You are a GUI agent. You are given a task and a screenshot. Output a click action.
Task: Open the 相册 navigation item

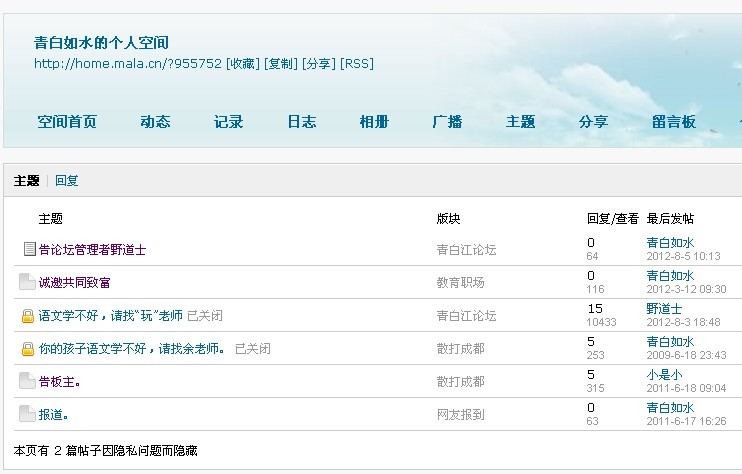click(374, 122)
